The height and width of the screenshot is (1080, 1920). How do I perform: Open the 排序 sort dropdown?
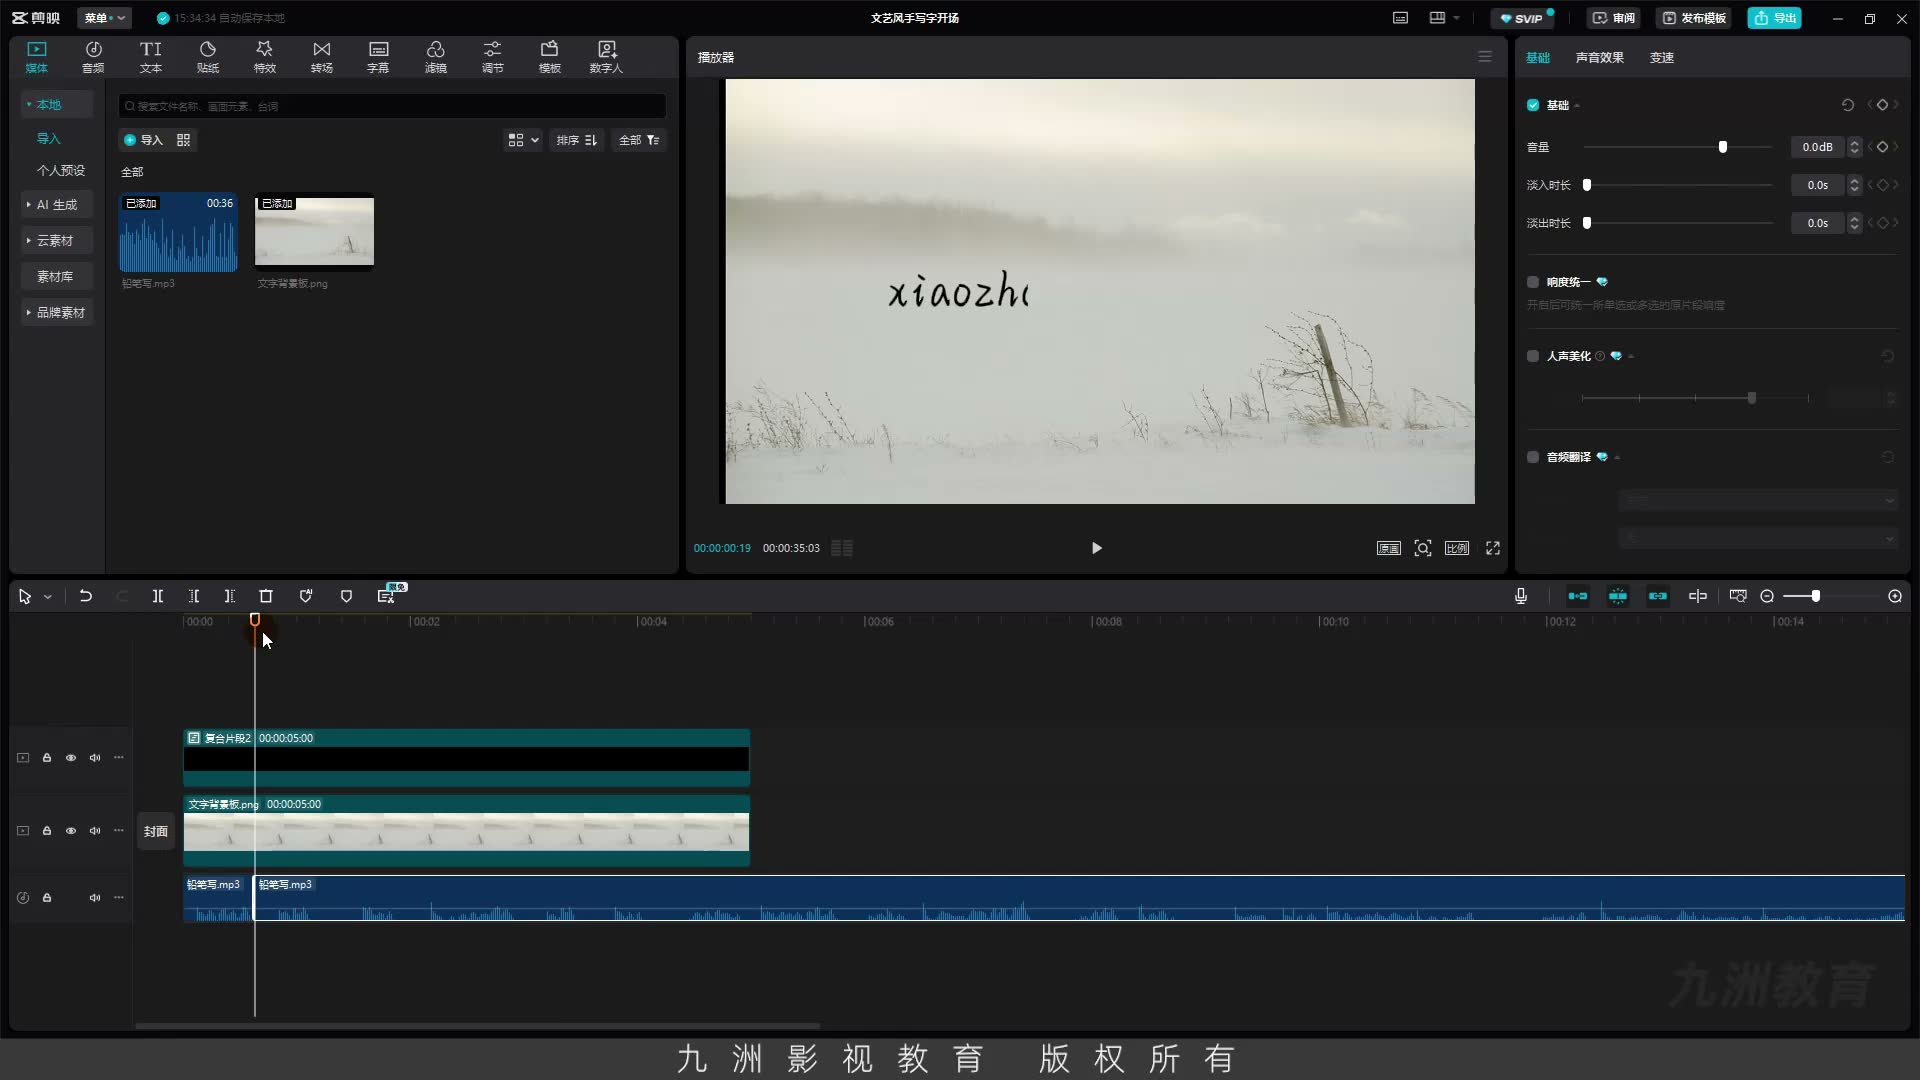click(577, 140)
